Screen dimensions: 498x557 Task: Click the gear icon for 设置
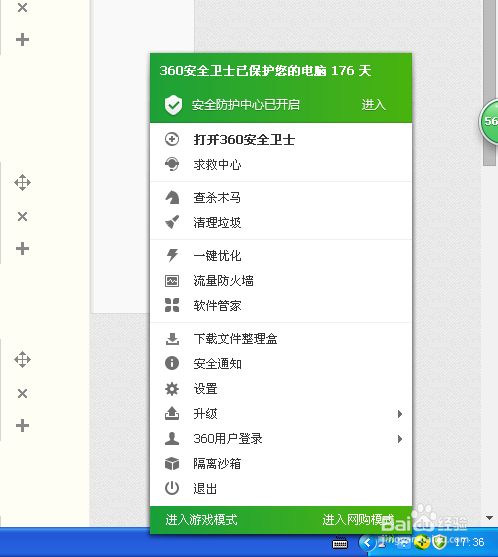172,389
